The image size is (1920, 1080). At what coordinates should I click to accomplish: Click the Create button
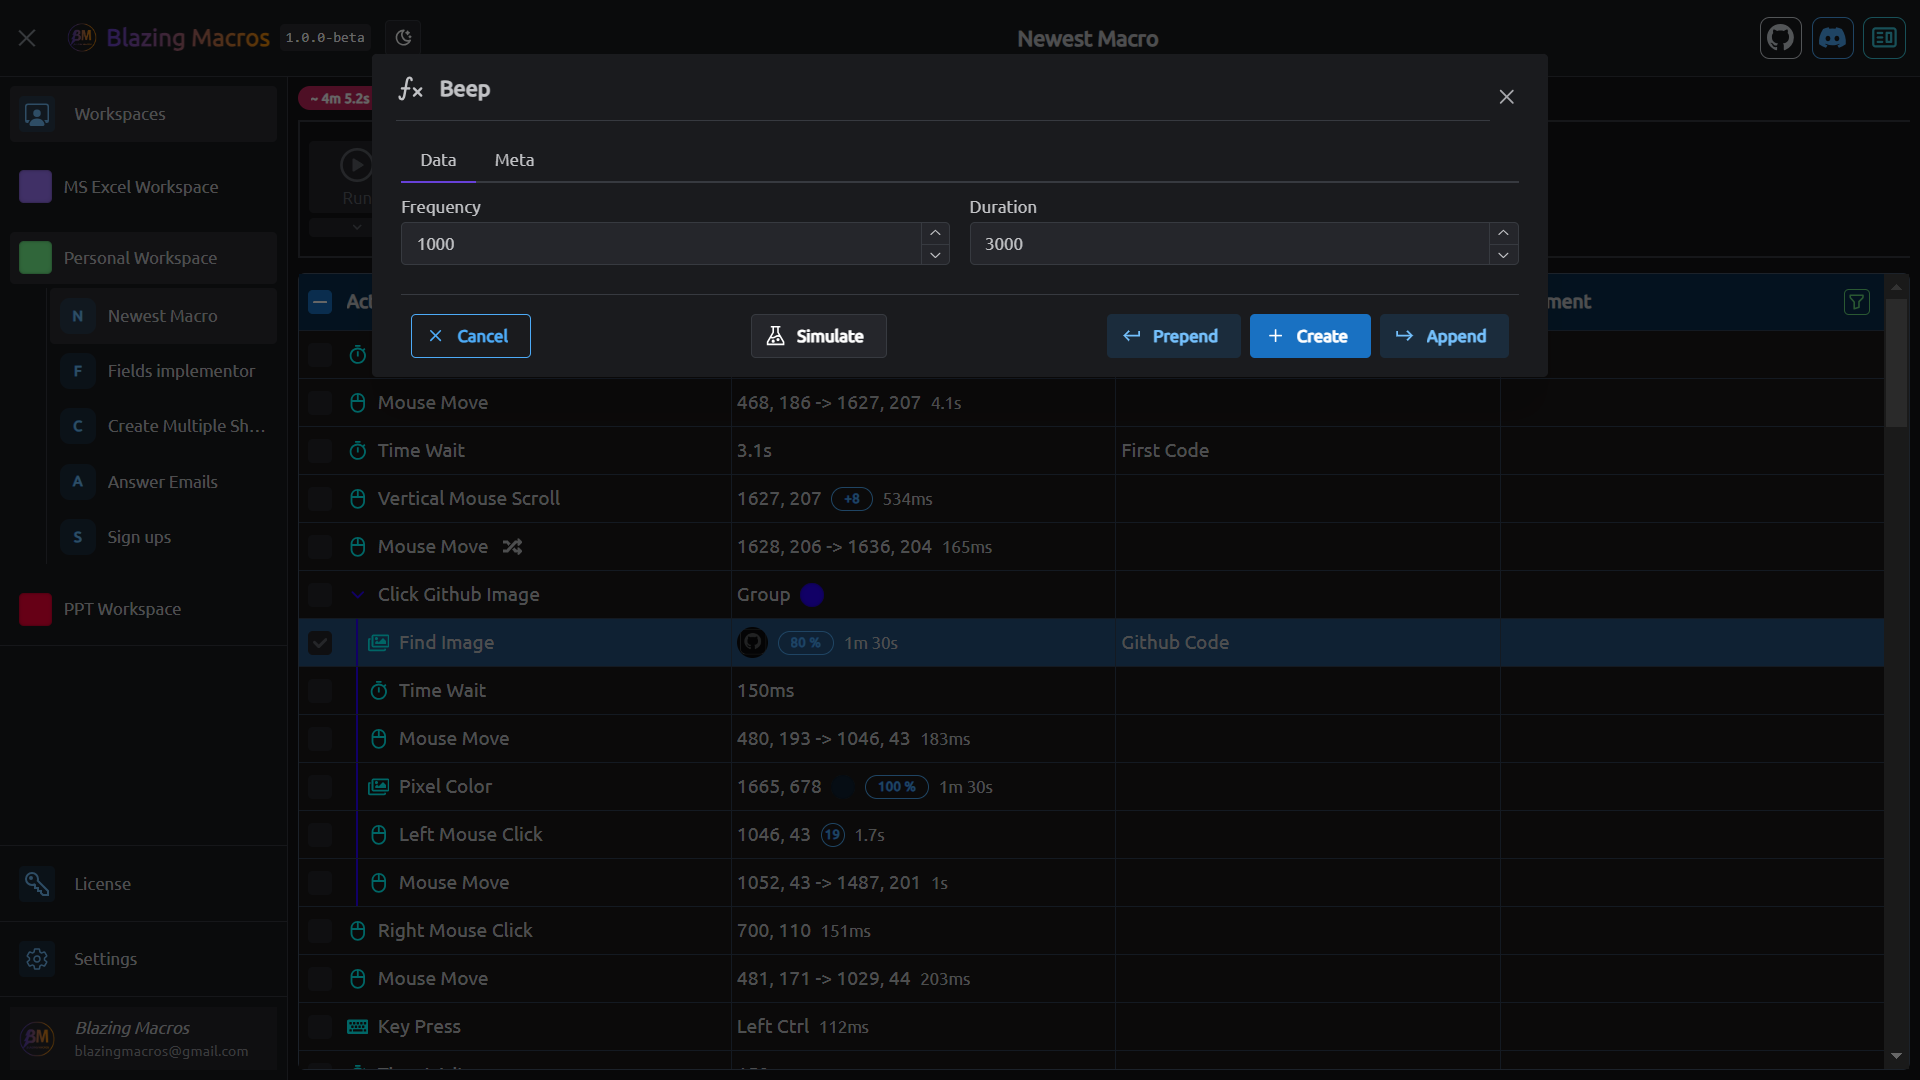pyautogui.click(x=1310, y=336)
